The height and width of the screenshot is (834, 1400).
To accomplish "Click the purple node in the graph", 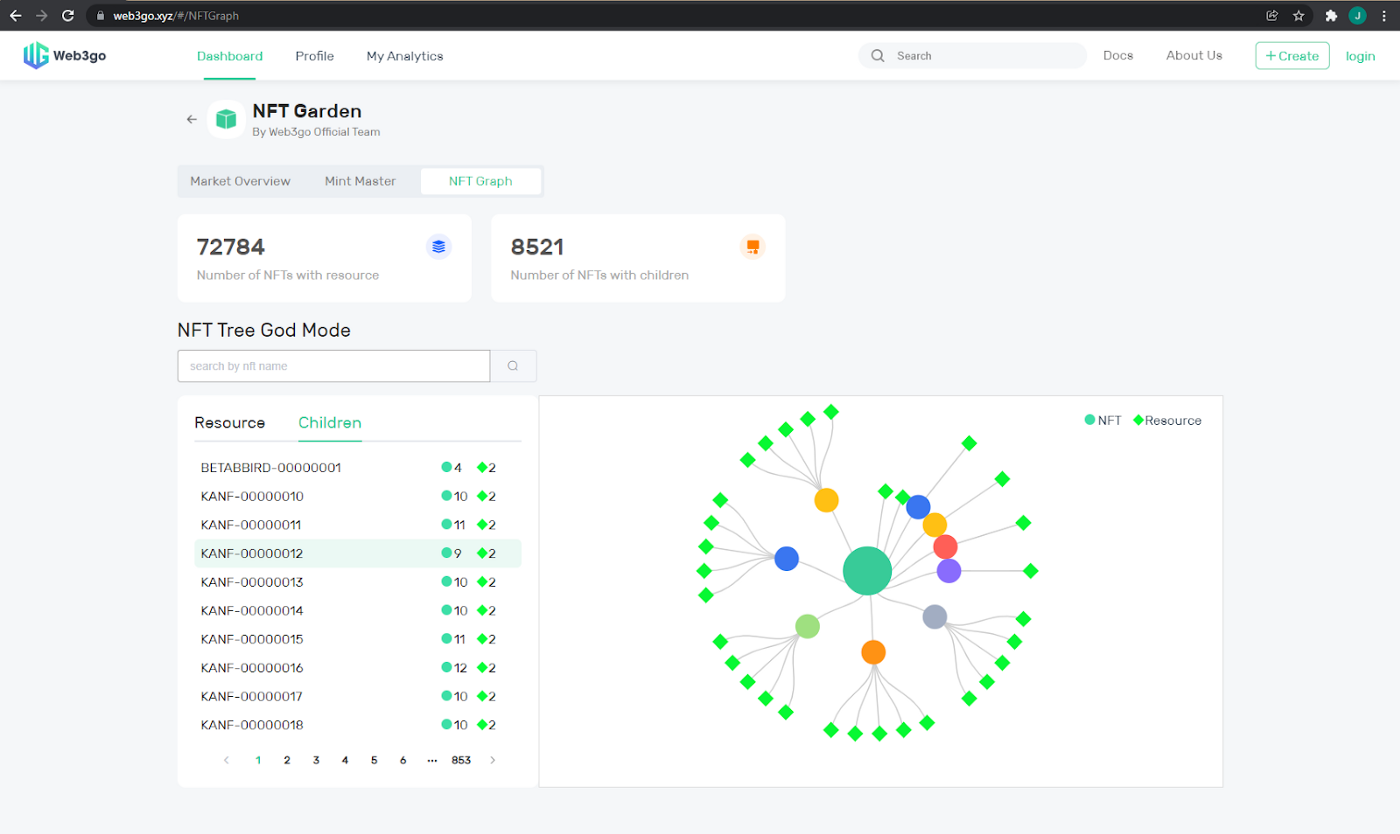I will click(x=949, y=571).
